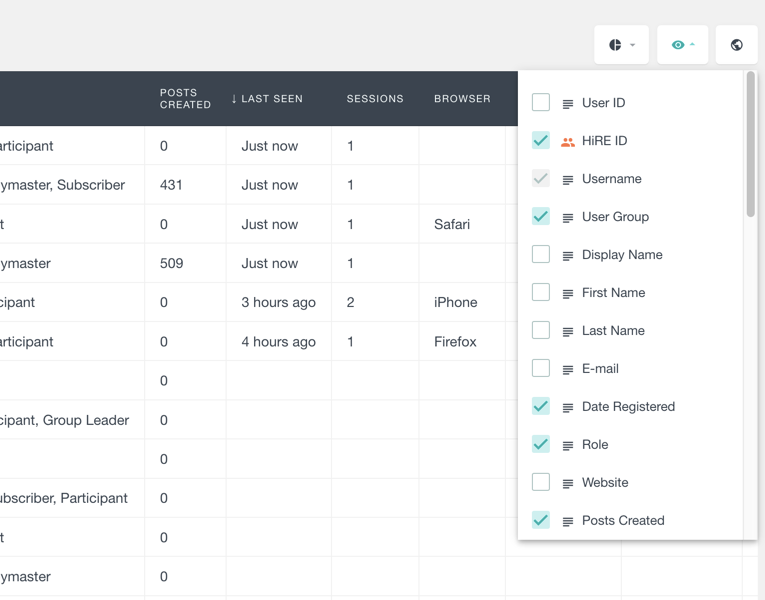This screenshot has height=600, width=765.
Task: Click the lines icon beside Website
Action: click(x=567, y=483)
